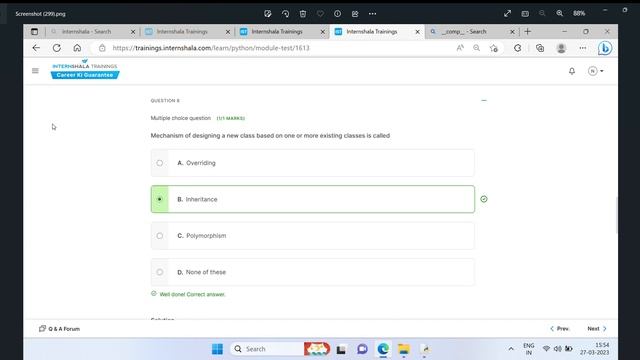Go to the Prev question
Screen dimensions: 640x360
coord(560,329)
